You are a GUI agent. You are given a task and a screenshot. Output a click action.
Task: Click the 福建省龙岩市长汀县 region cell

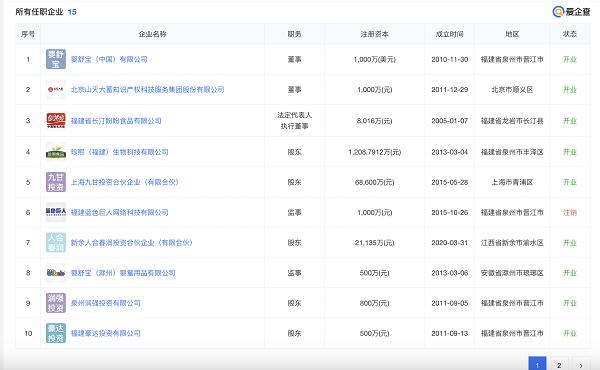tap(512, 121)
